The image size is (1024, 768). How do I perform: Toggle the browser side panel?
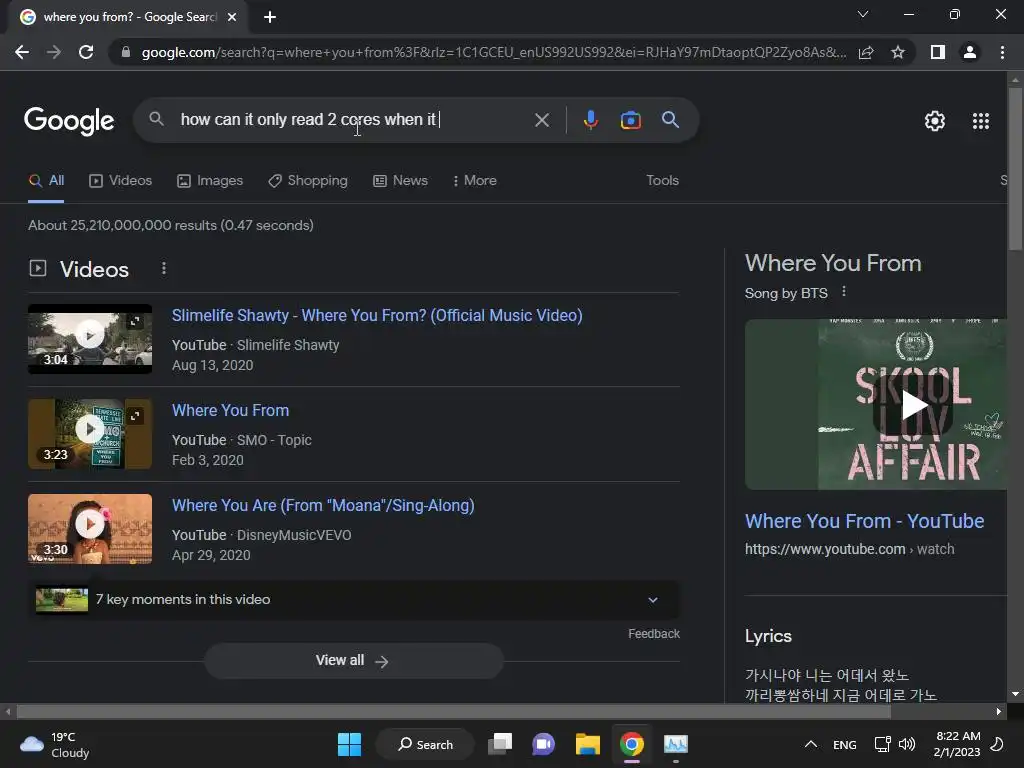[938, 52]
